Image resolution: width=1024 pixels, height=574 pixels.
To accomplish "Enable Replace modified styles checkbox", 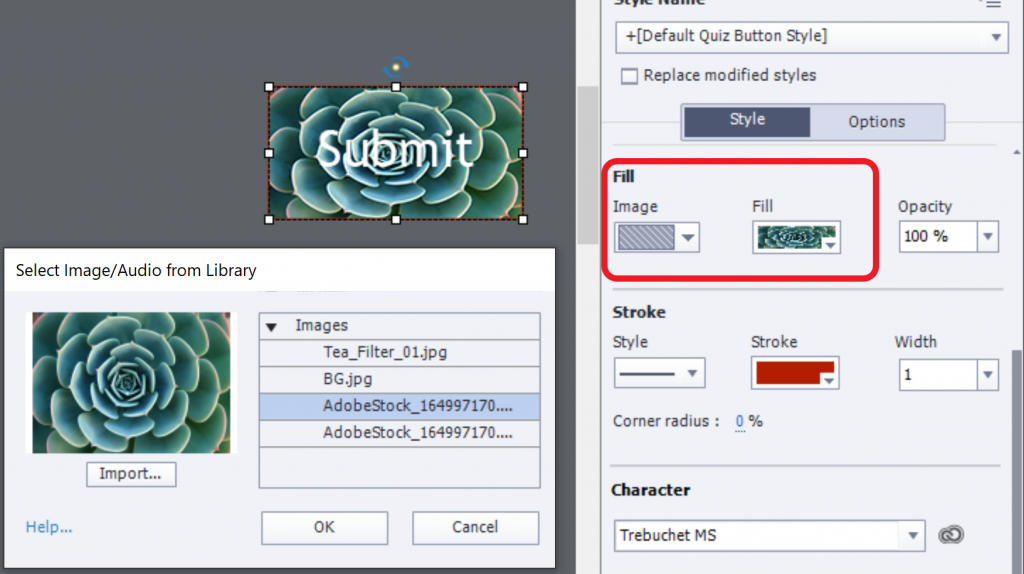I will 629,76.
